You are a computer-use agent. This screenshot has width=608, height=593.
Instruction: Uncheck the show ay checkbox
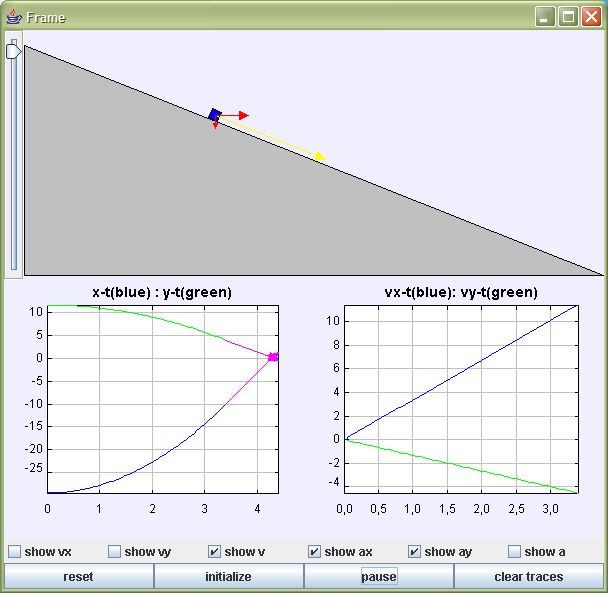415,552
